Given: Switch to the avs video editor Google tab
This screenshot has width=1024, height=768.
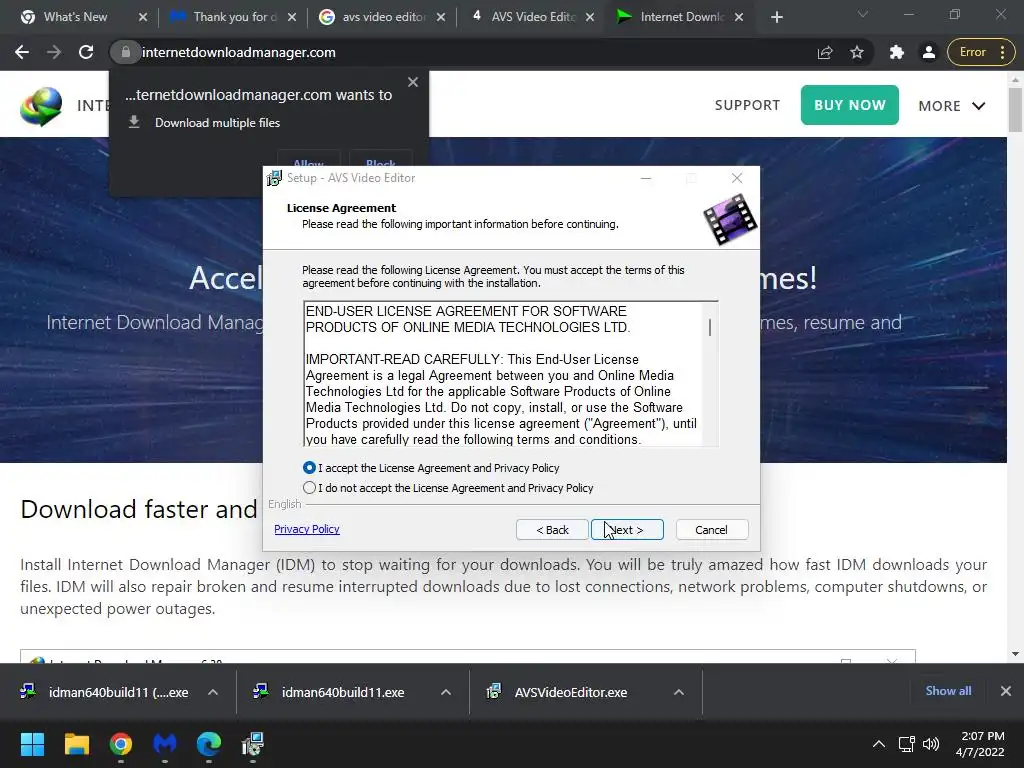Looking at the screenshot, I should (x=384, y=17).
